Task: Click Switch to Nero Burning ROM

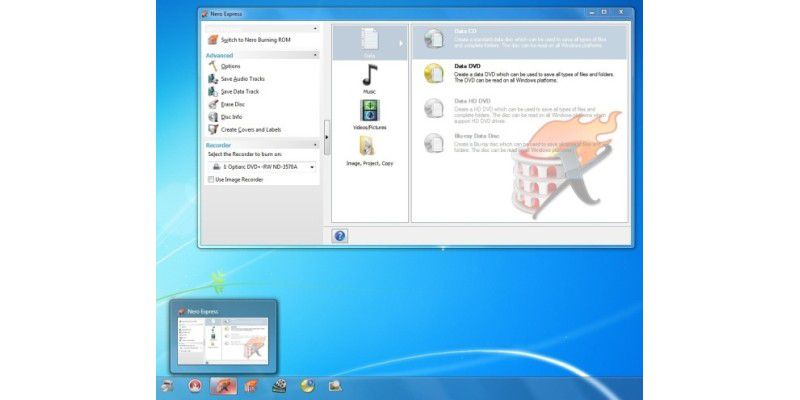Action: coord(256,40)
